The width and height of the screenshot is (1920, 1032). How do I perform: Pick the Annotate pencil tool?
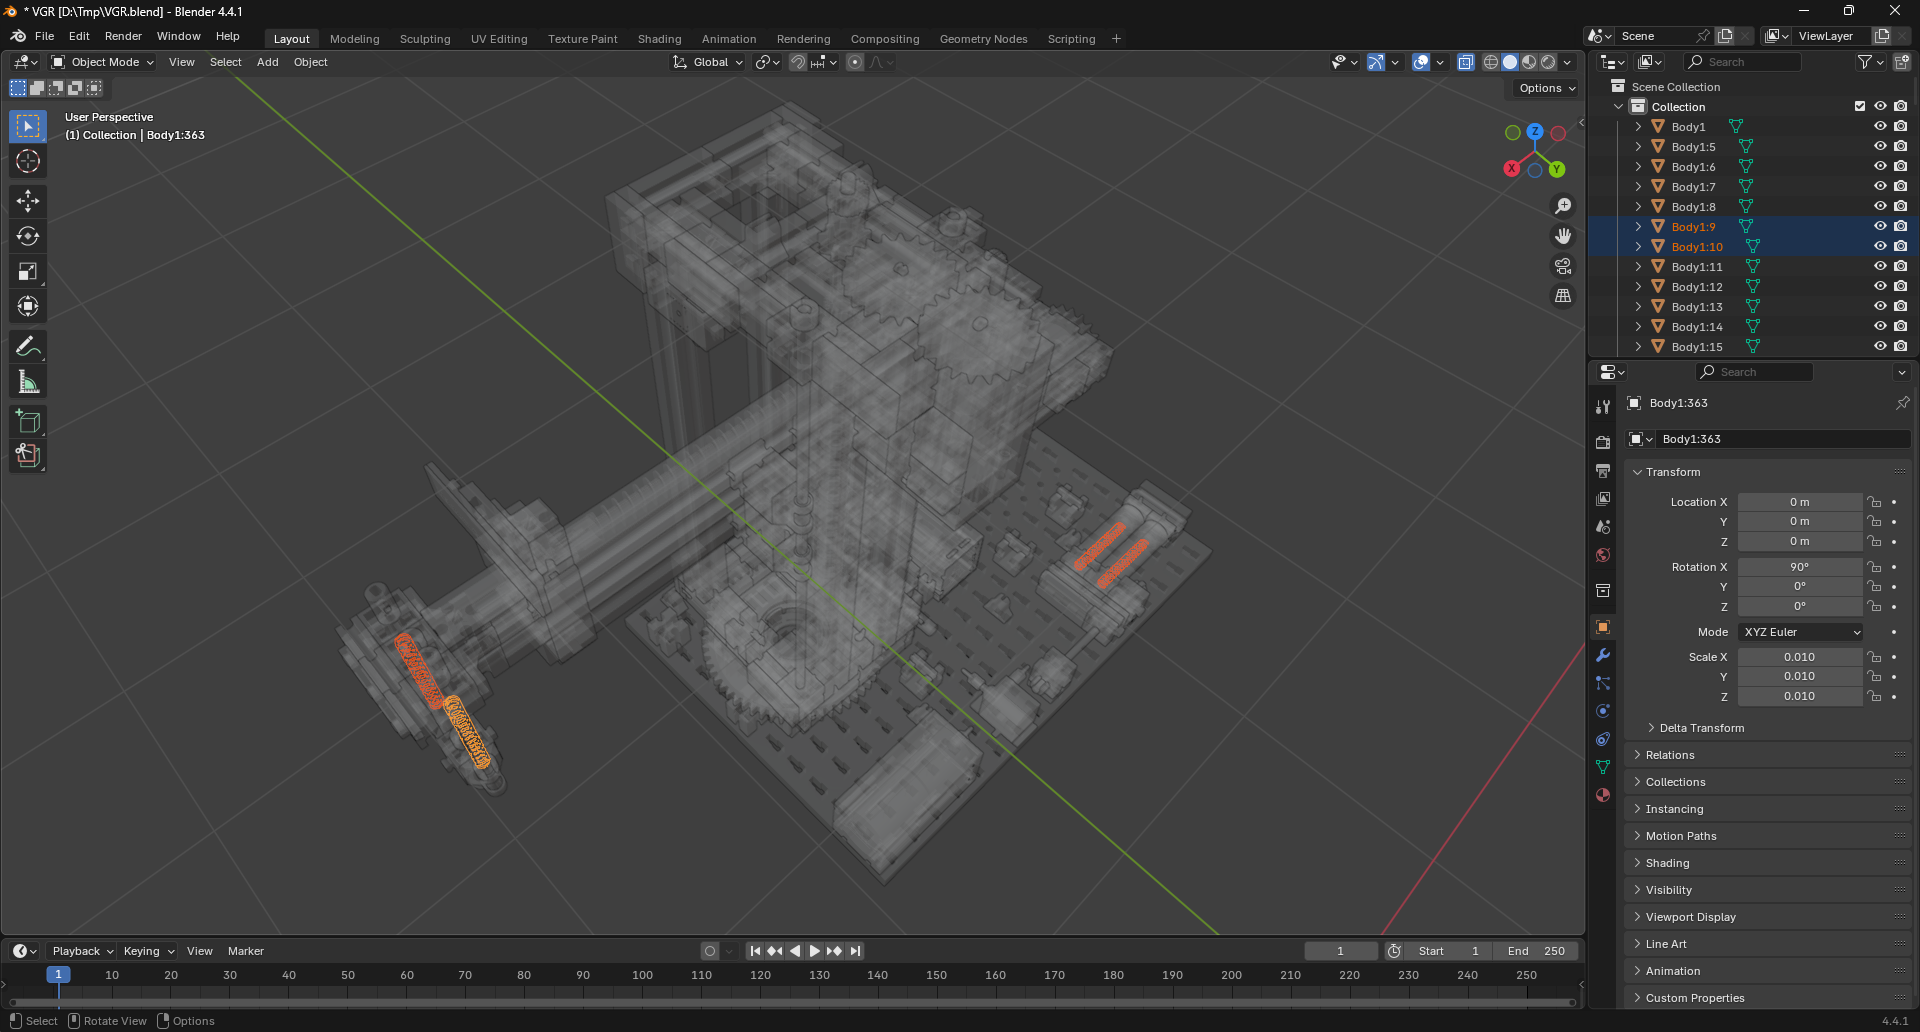point(28,347)
